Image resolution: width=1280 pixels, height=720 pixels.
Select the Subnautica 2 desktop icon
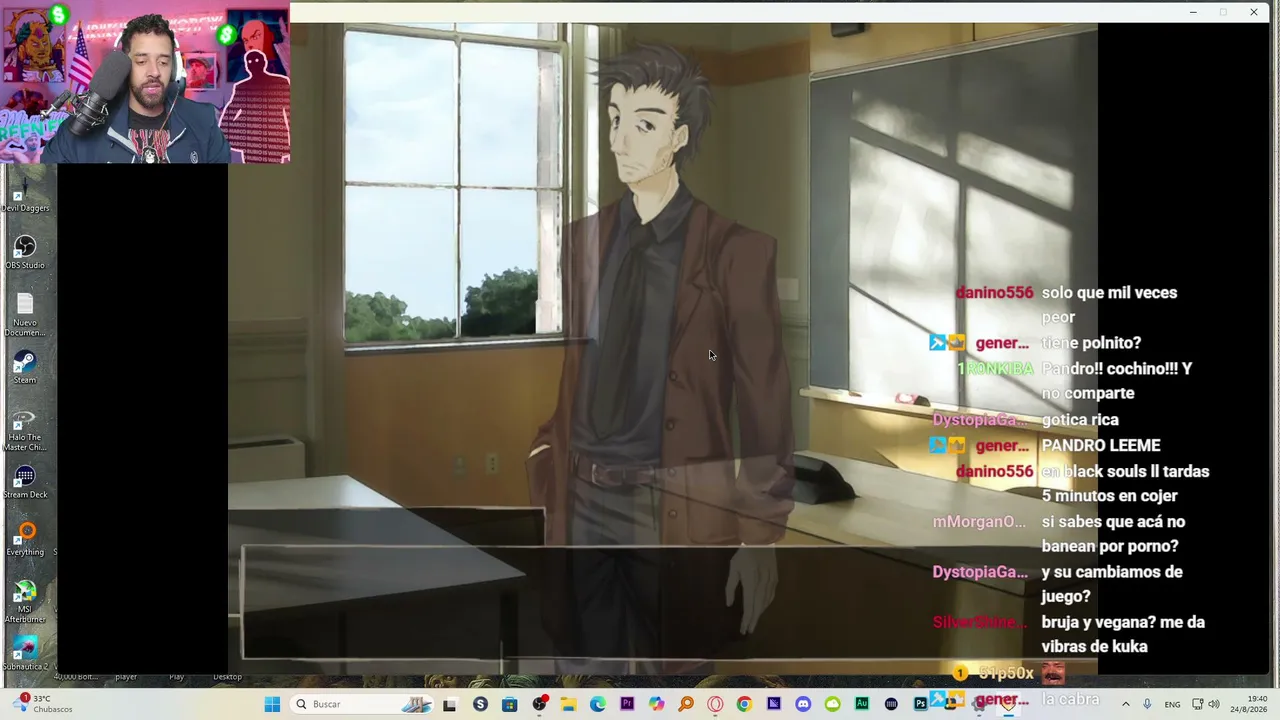pyautogui.click(x=25, y=654)
